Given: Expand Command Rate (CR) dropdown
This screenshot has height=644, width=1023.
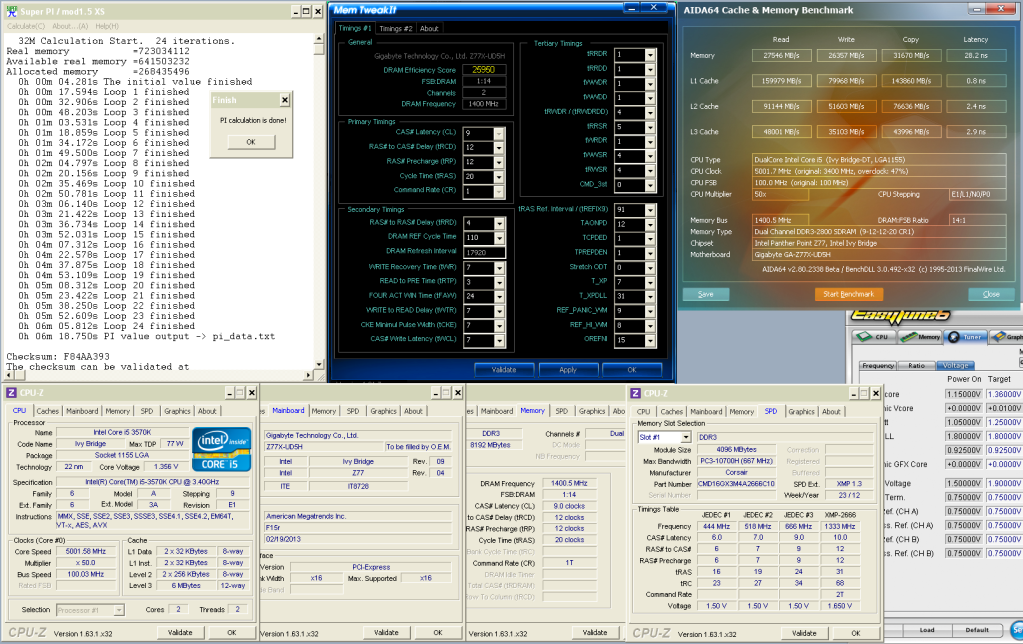Looking at the screenshot, I should point(498,192).
